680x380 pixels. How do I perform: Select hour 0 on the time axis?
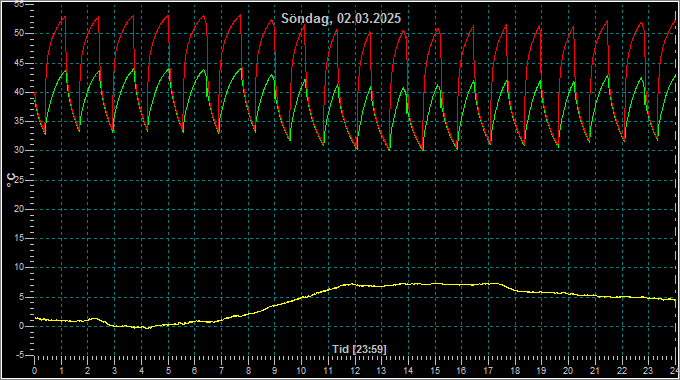pyautogui.click(x=35, y=371)
